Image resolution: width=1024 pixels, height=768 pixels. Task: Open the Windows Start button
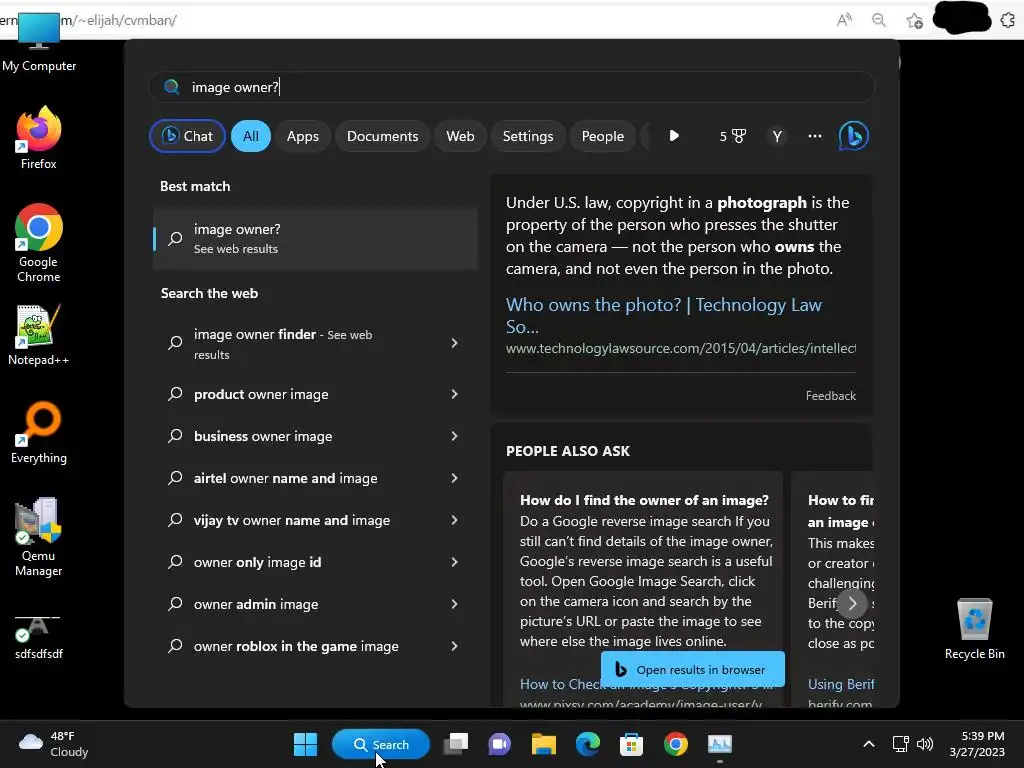point(305,744)
